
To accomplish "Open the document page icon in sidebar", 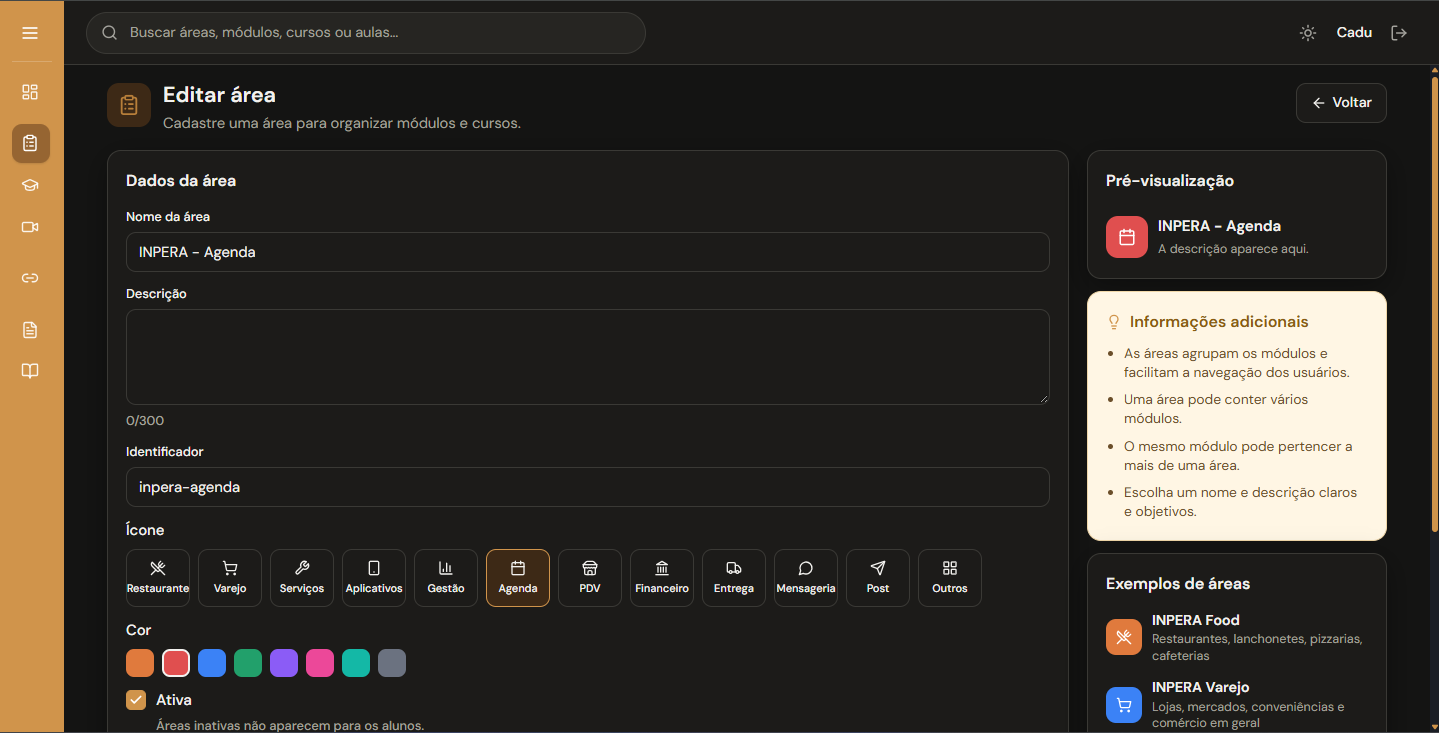I will 30,330.
